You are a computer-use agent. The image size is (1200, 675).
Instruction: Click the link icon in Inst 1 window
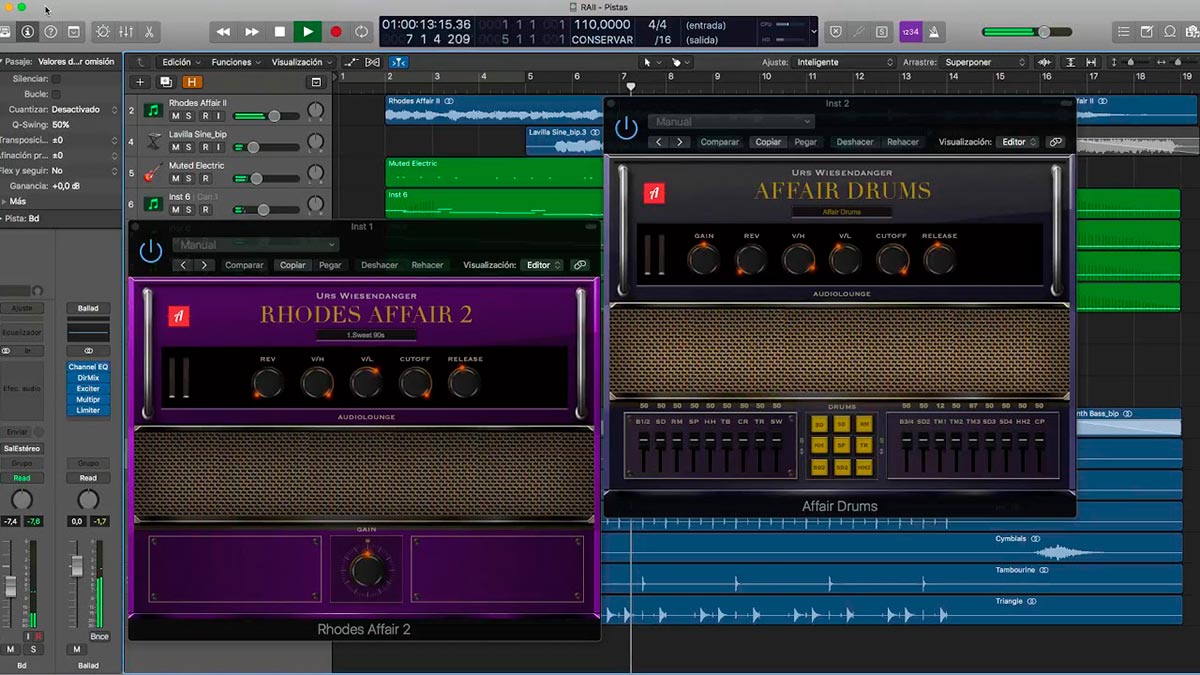(580, 265)
